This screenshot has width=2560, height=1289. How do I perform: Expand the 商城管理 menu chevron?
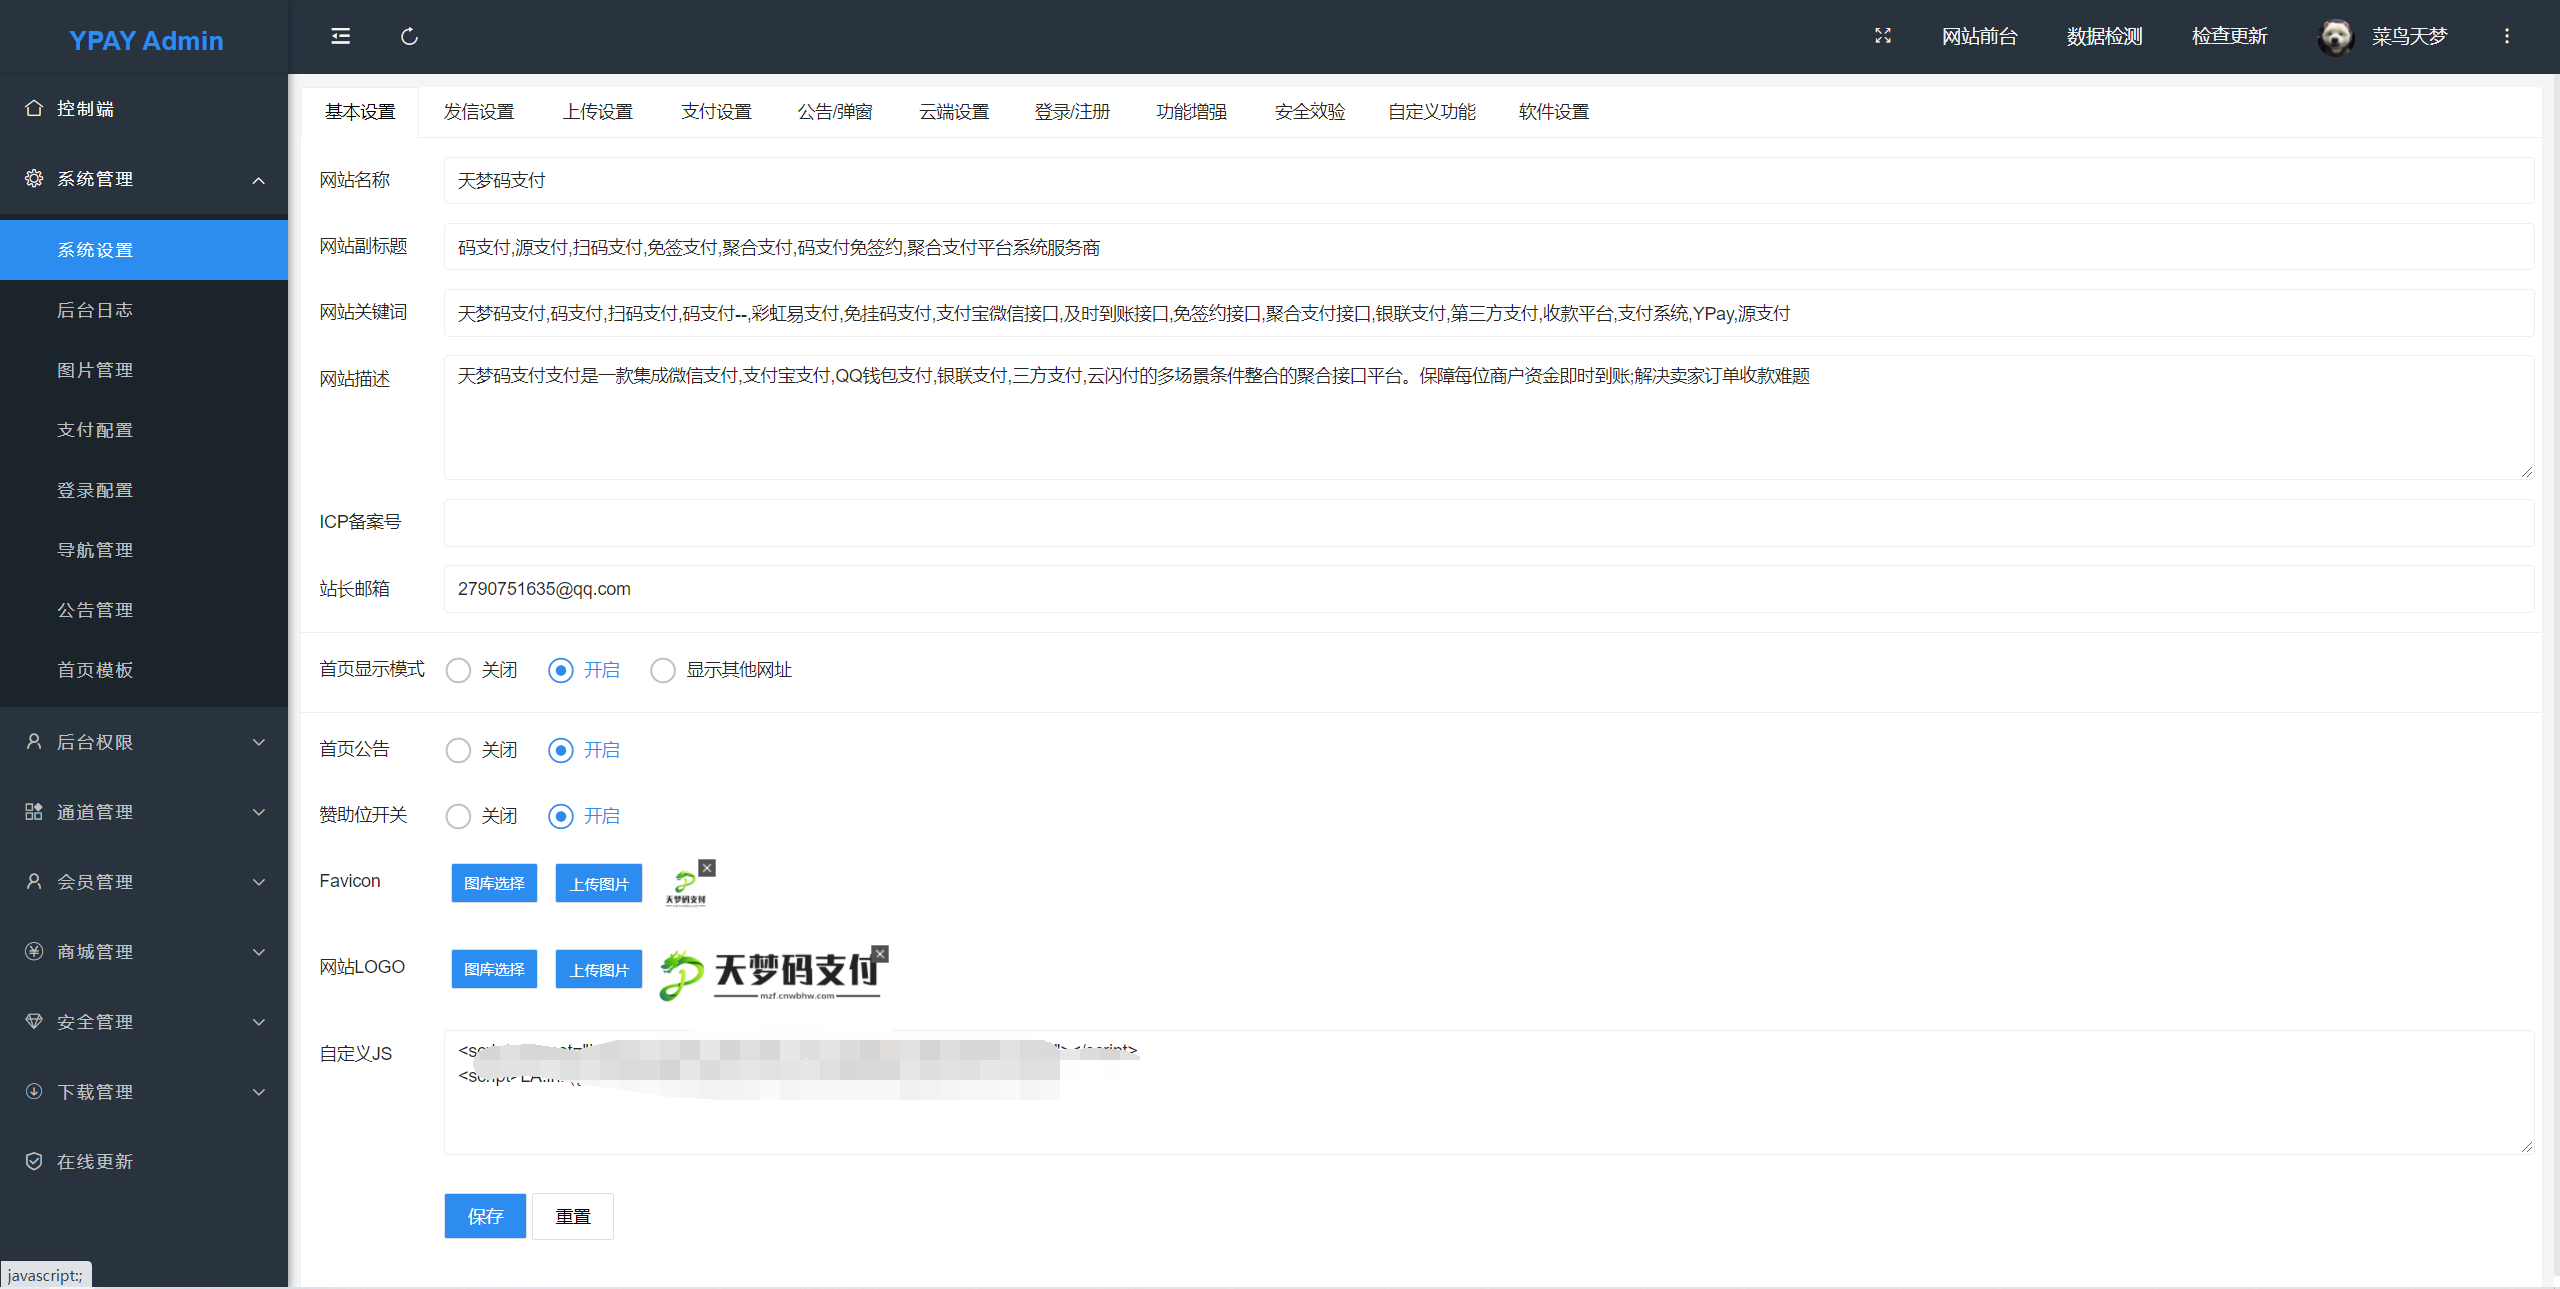tap(259, 952)
